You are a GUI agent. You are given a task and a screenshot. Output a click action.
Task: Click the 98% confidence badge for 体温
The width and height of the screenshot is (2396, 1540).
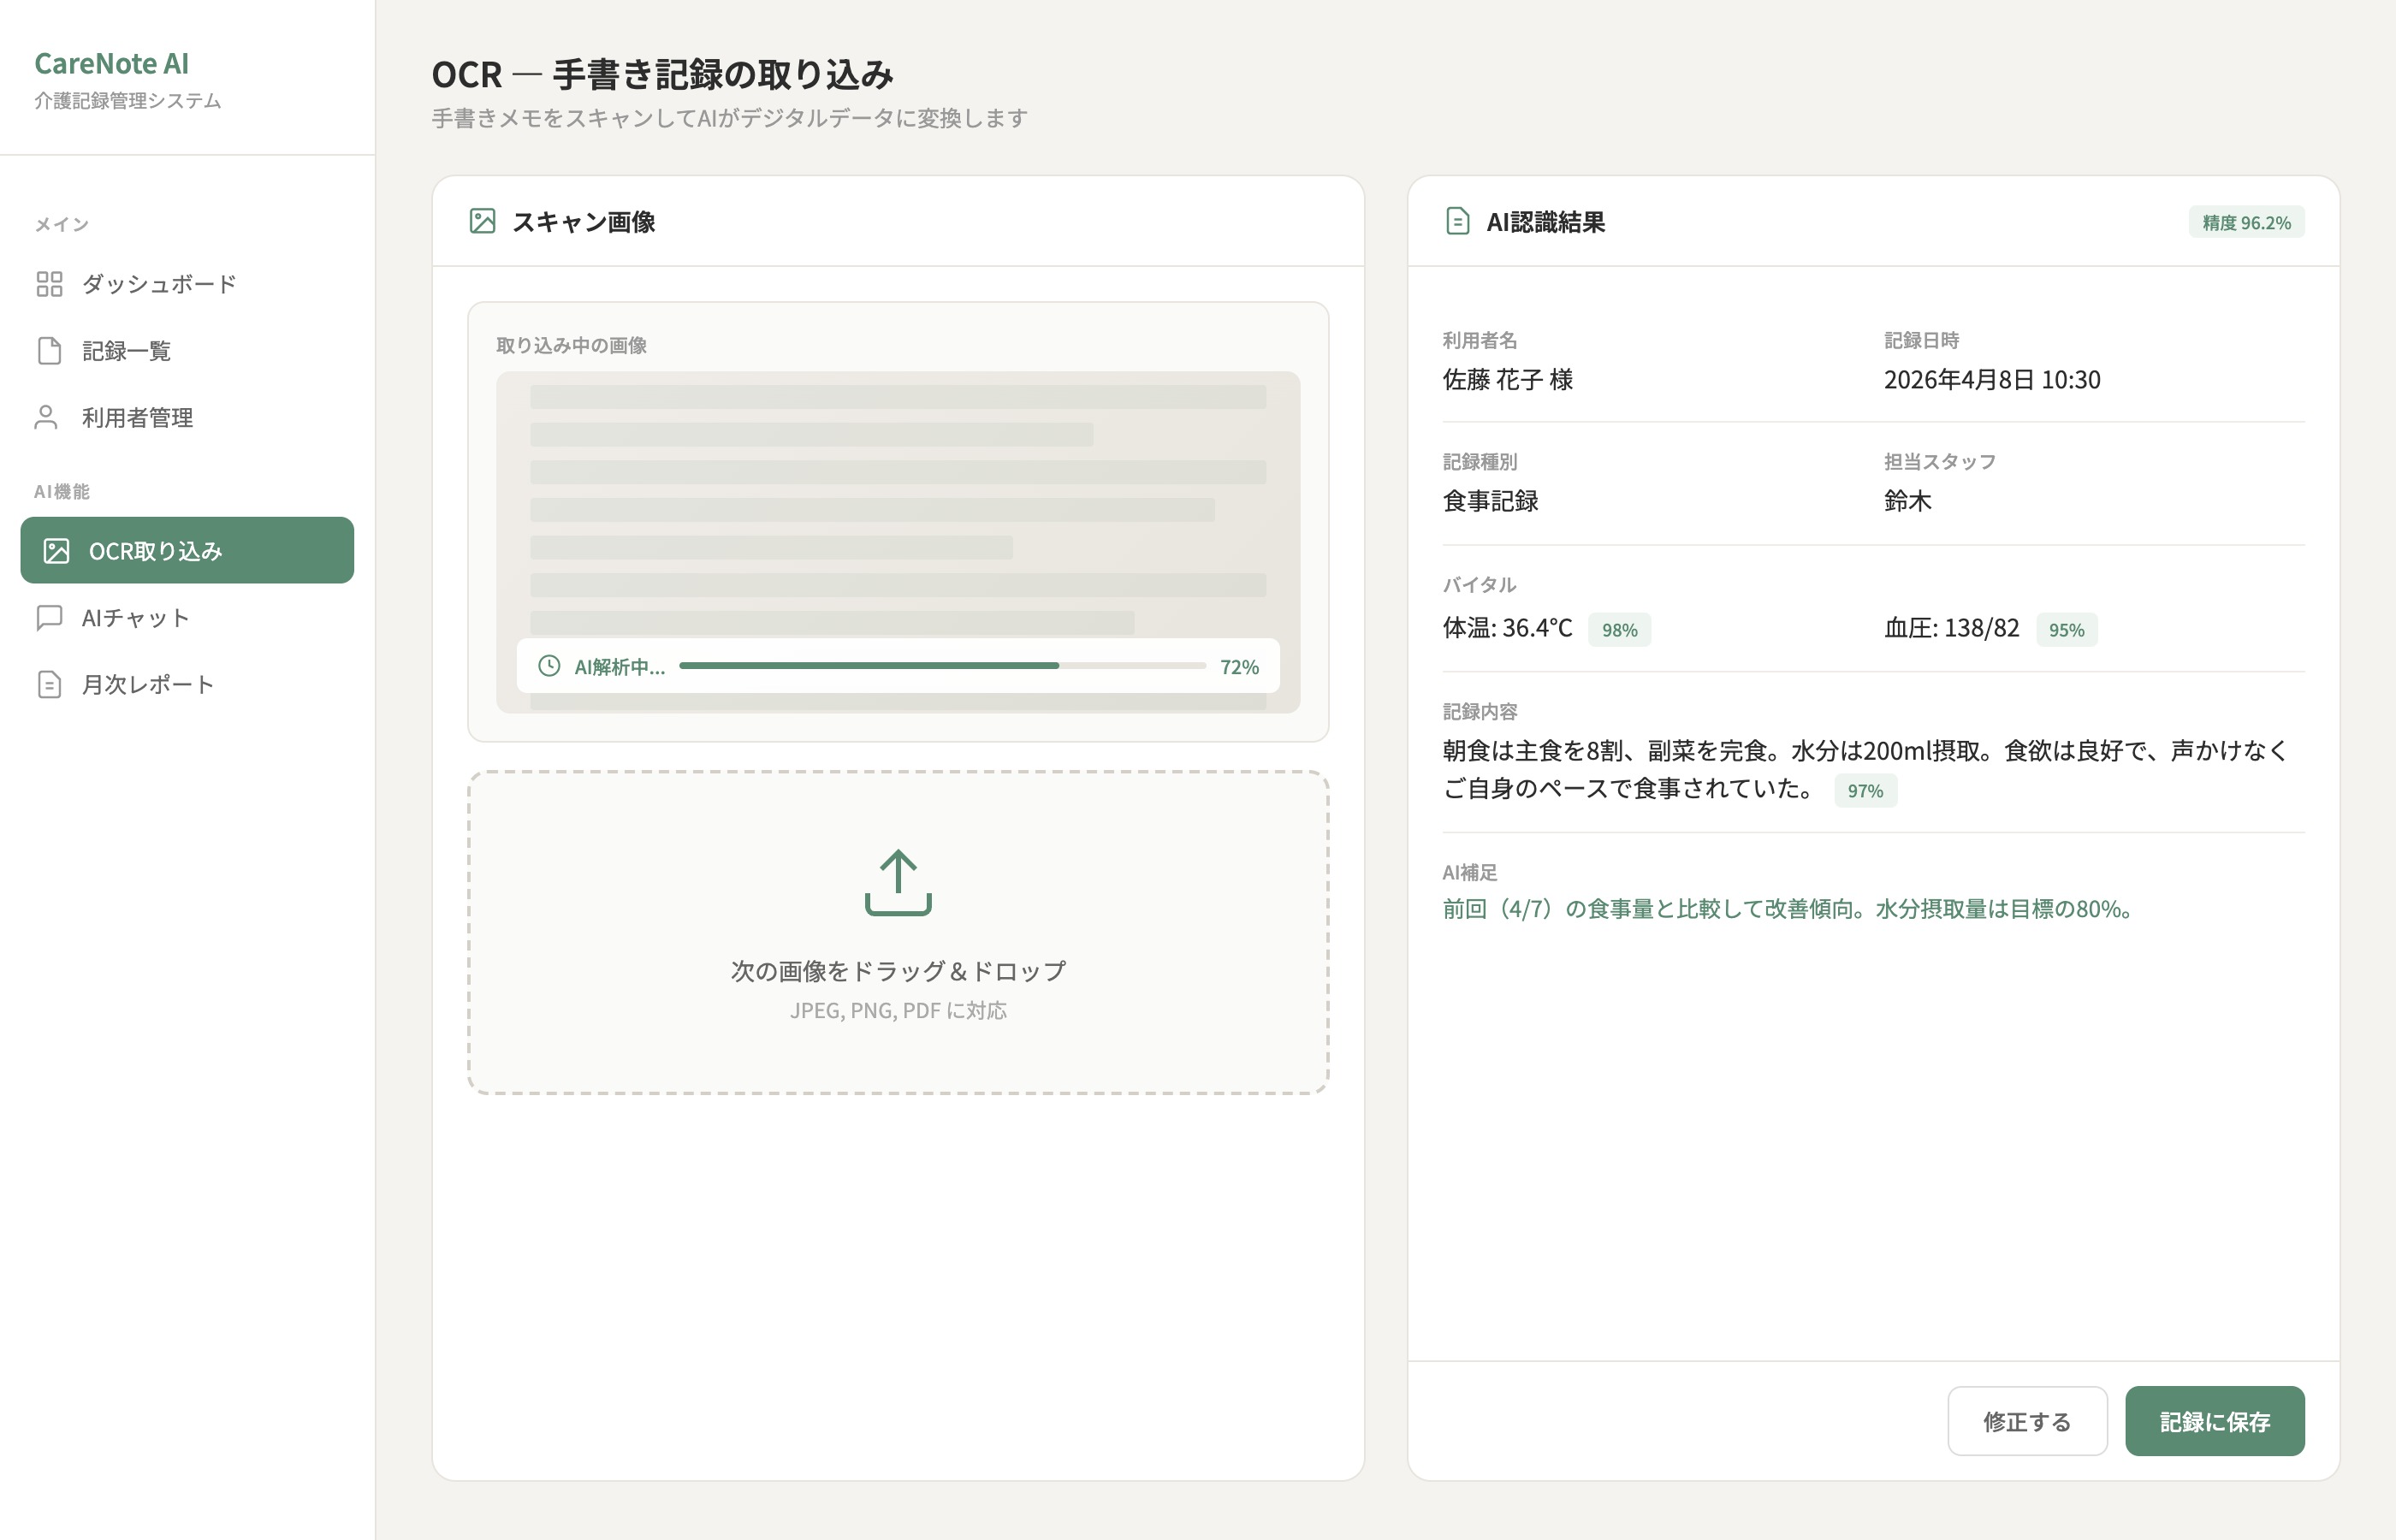point(1619,630)
